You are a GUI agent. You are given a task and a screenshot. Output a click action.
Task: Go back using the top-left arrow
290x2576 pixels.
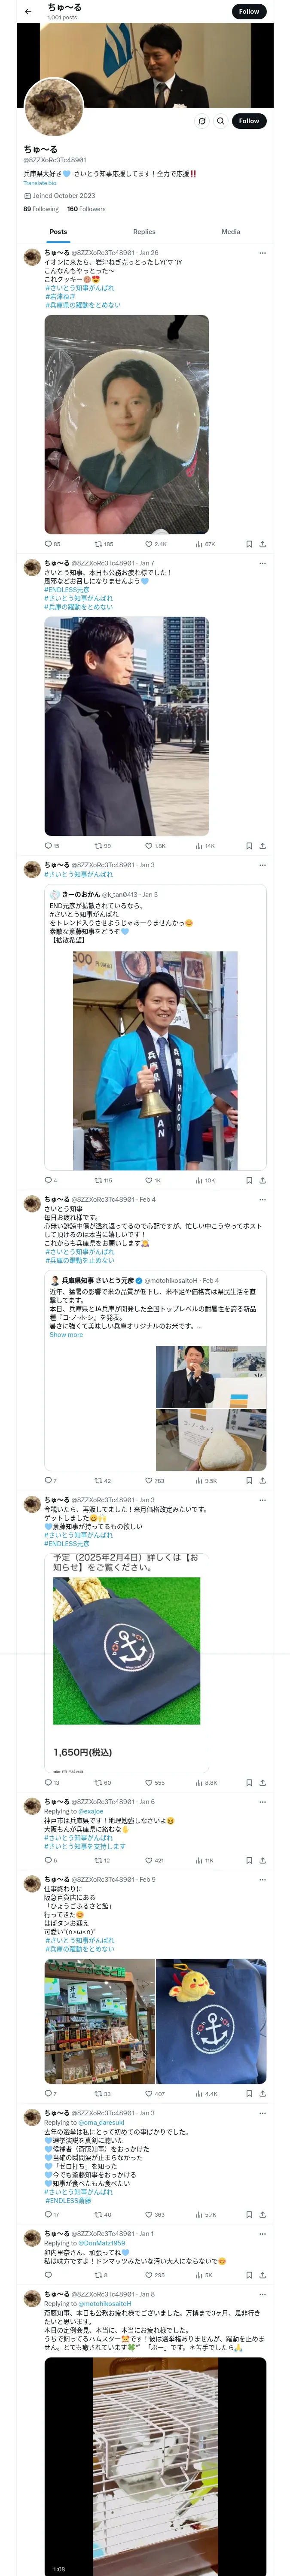[x=28, y=12]
